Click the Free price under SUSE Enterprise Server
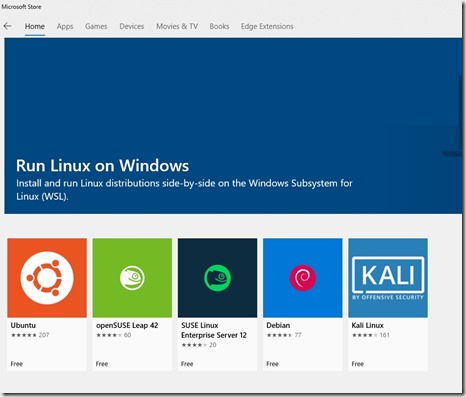This screenshot has height=397, width=466. [x=187, y=364]
